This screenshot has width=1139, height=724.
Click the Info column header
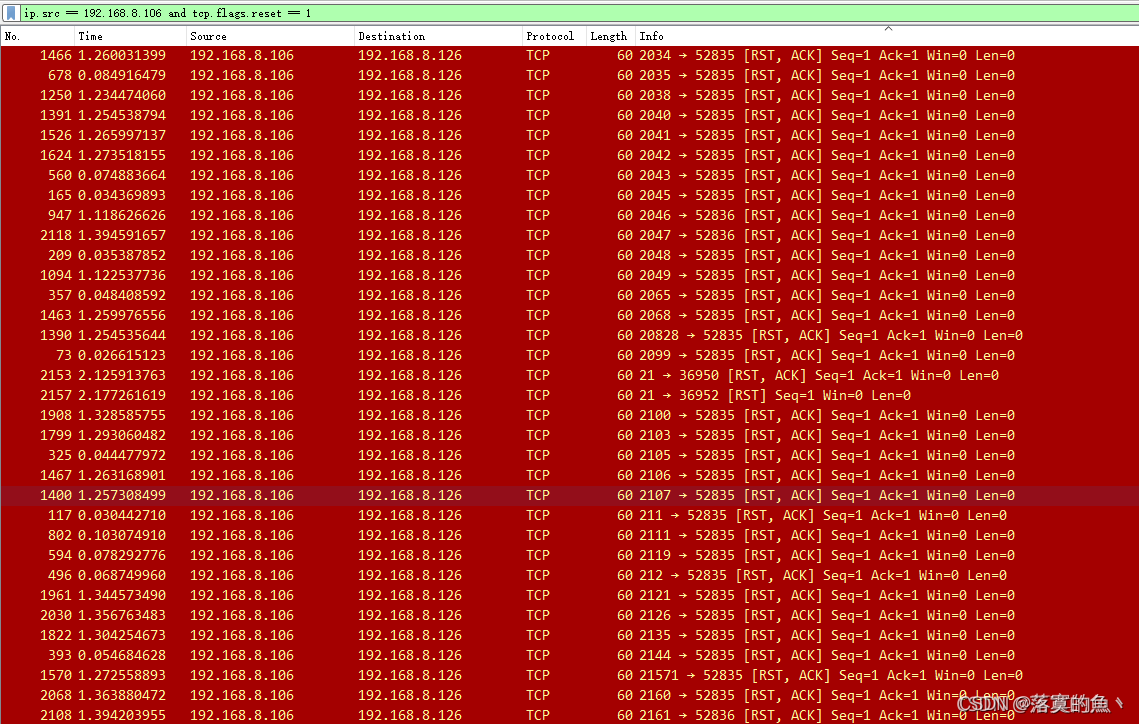tap(887, 36)
